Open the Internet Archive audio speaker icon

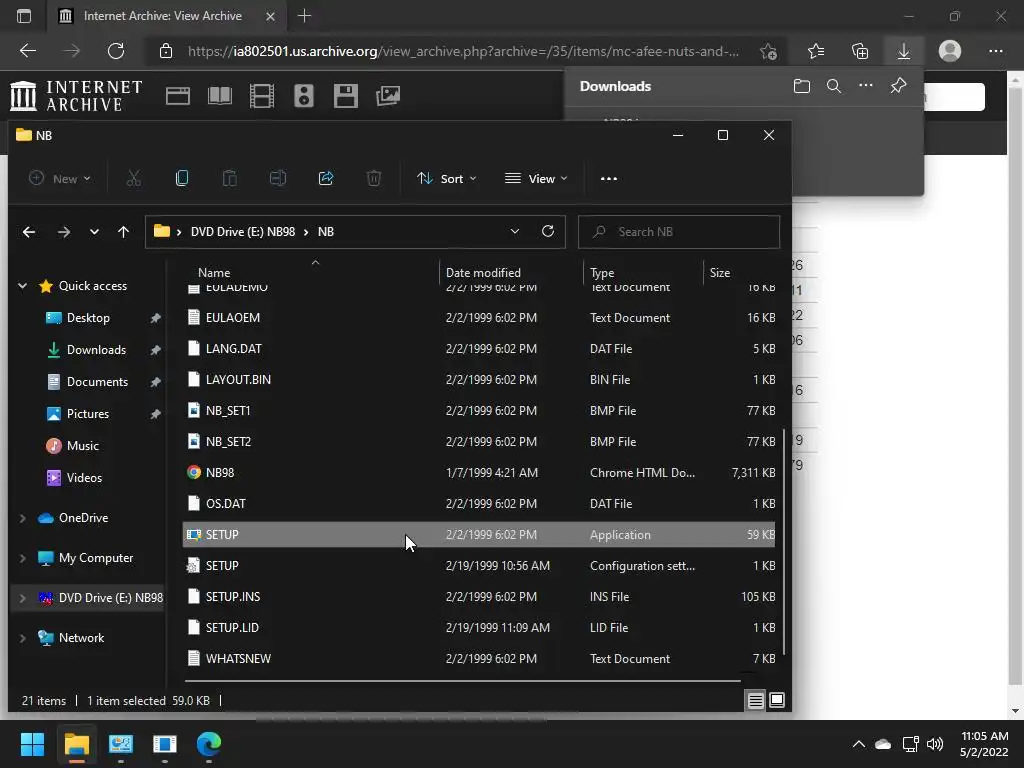click(x=304, y=96)
